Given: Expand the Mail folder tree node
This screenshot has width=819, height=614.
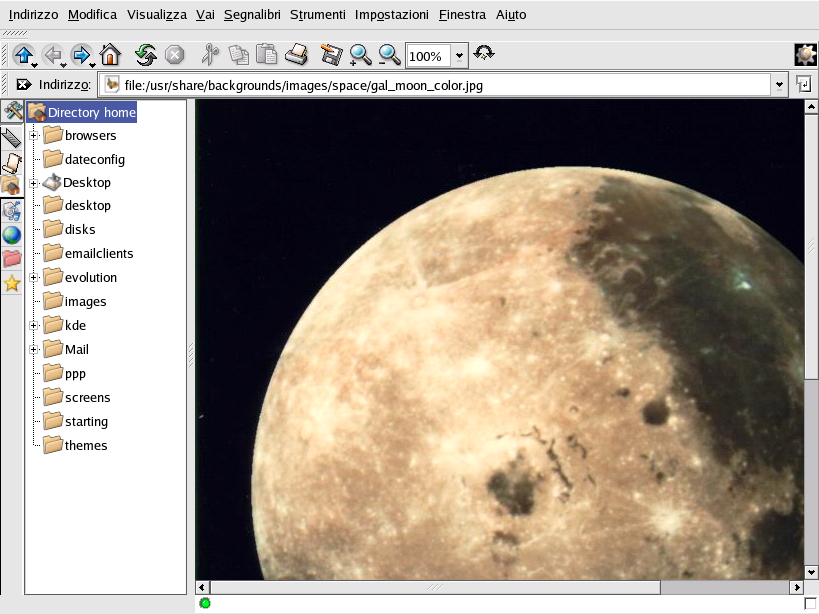Looking at the screenshot, I should click(x=33, y=349).
